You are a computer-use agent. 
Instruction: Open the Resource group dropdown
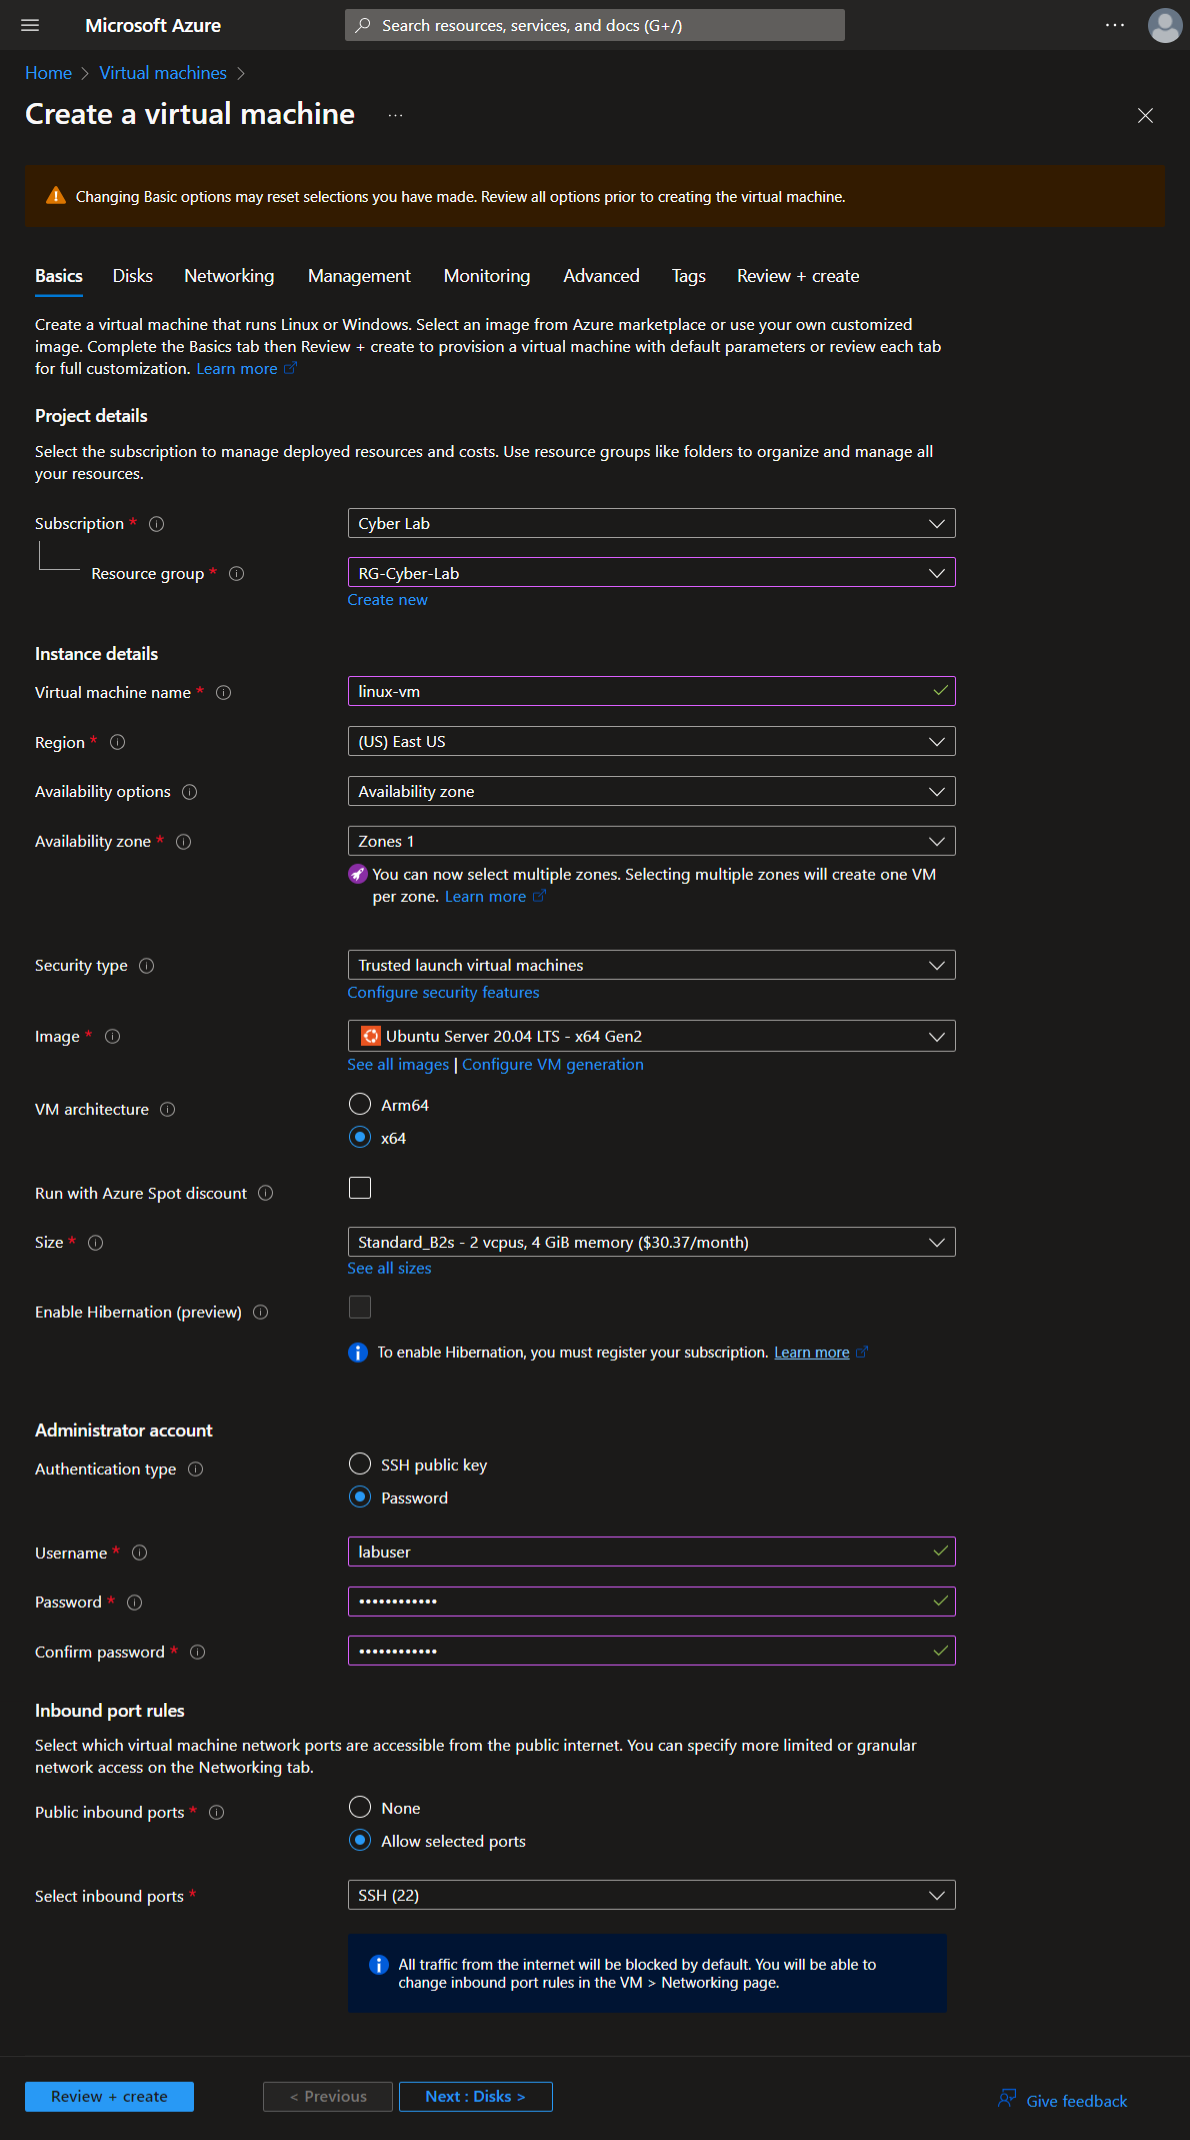[651, 573]
